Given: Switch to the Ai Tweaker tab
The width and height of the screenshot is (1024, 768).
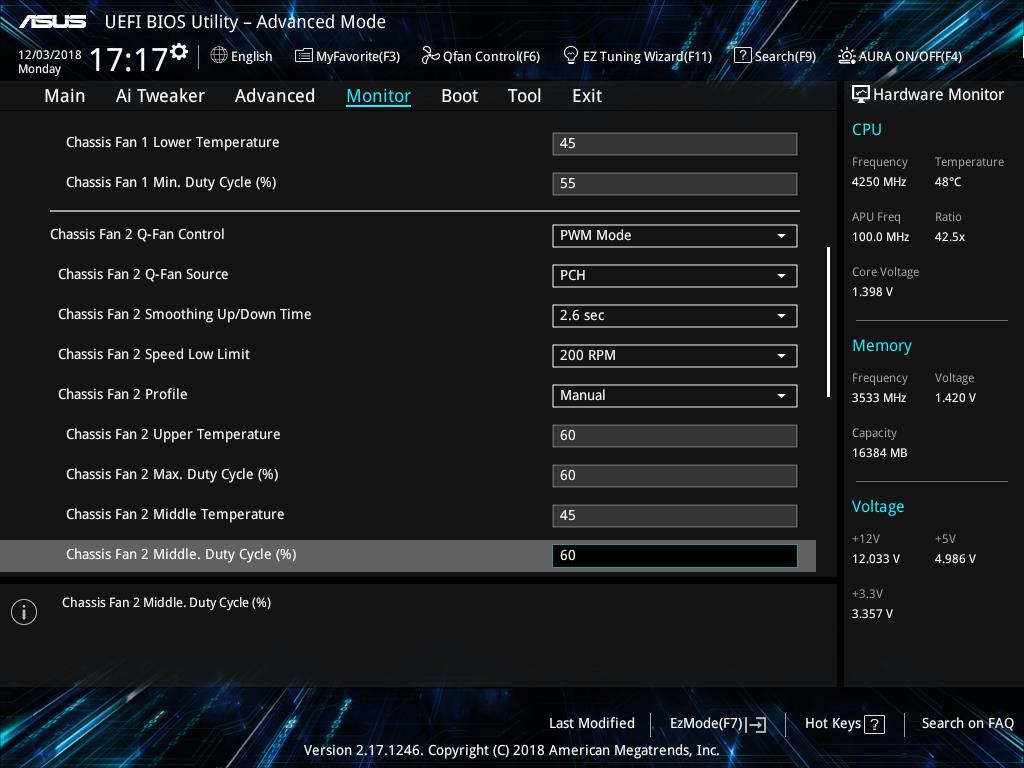Looking at the screenshot, I should (160, 96).
